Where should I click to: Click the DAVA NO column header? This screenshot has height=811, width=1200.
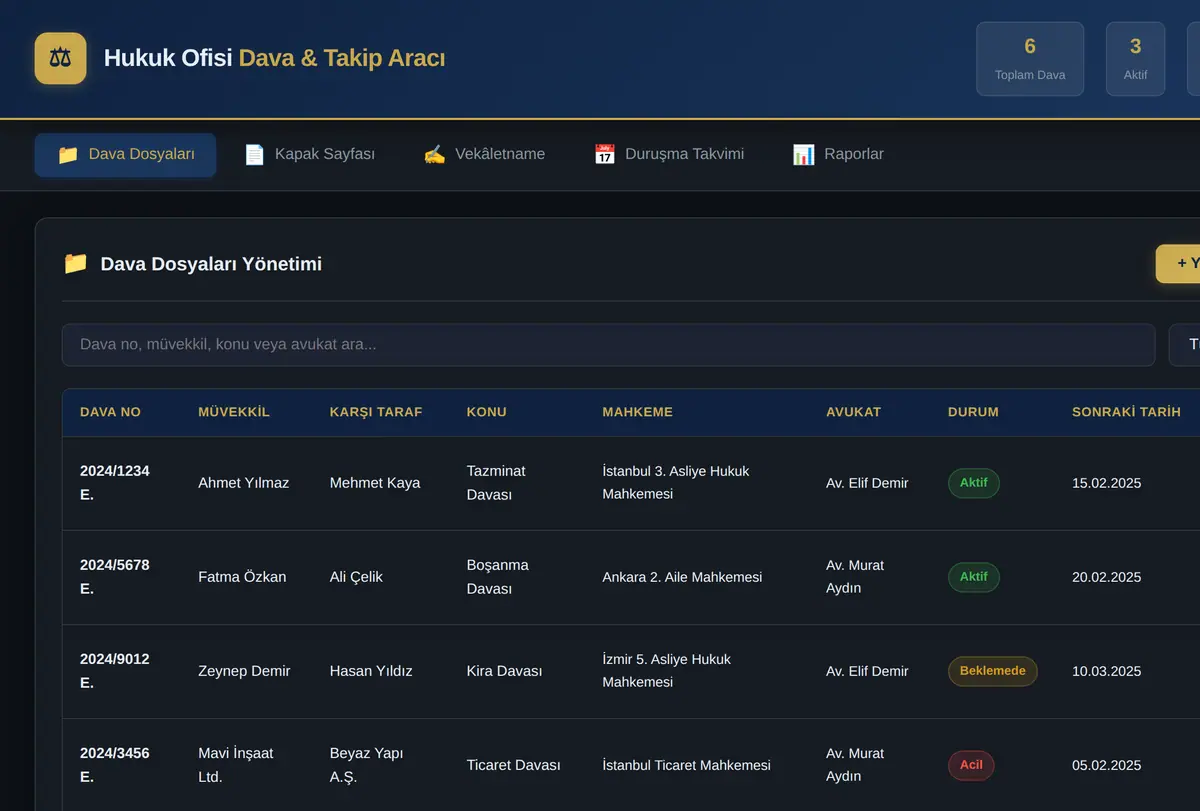[x=110, y=412]
